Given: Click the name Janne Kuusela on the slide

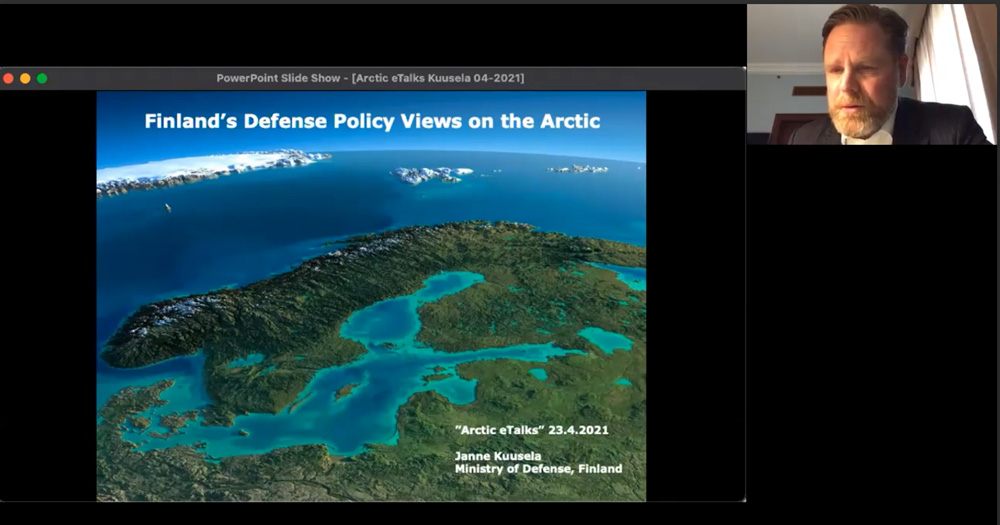Looking at the screenshot, I should pos(497,455).
